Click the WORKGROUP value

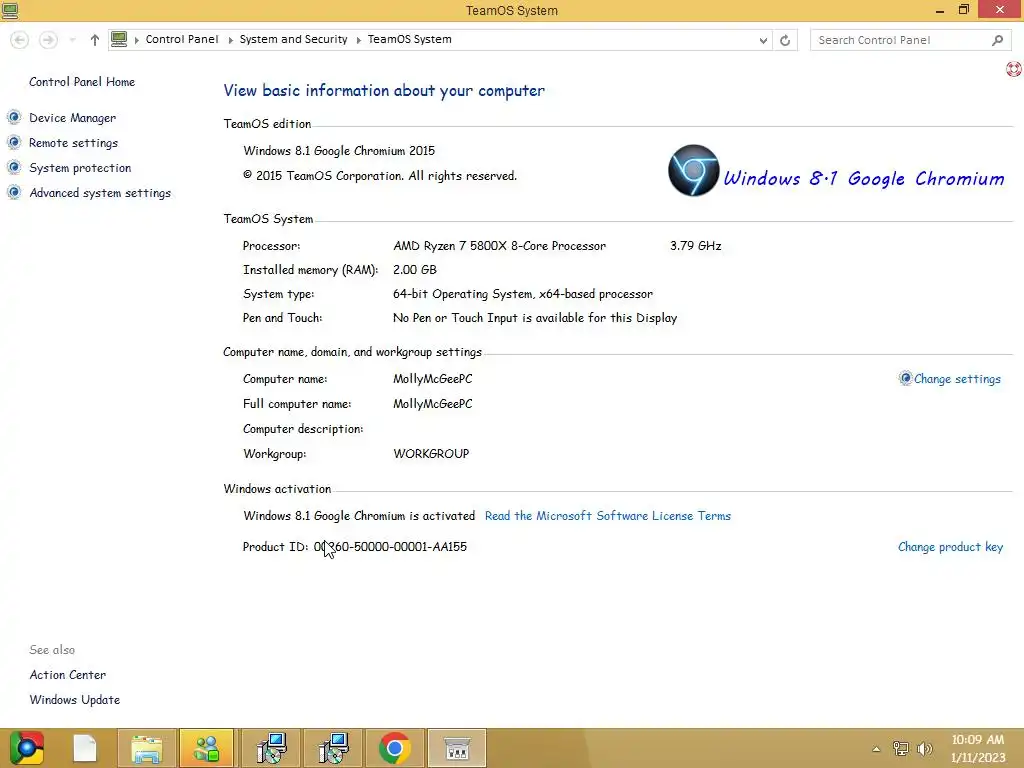pyautogui.click(x=431, y=454)
